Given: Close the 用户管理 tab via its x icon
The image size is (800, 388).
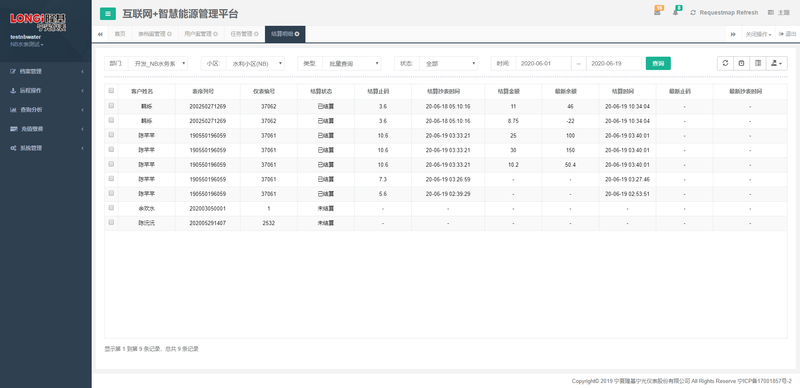Looking at the screenshot, I should 215,34.
